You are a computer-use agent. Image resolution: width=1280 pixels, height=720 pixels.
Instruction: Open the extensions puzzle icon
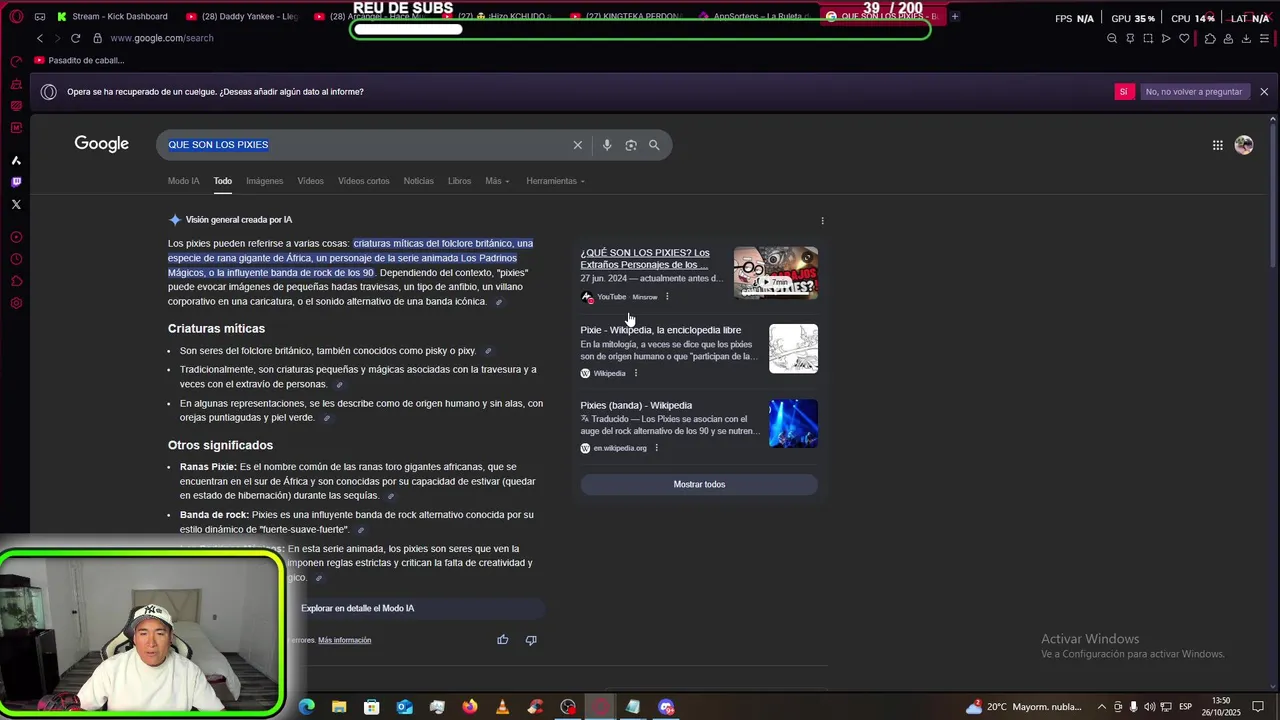coord(1210,38)
